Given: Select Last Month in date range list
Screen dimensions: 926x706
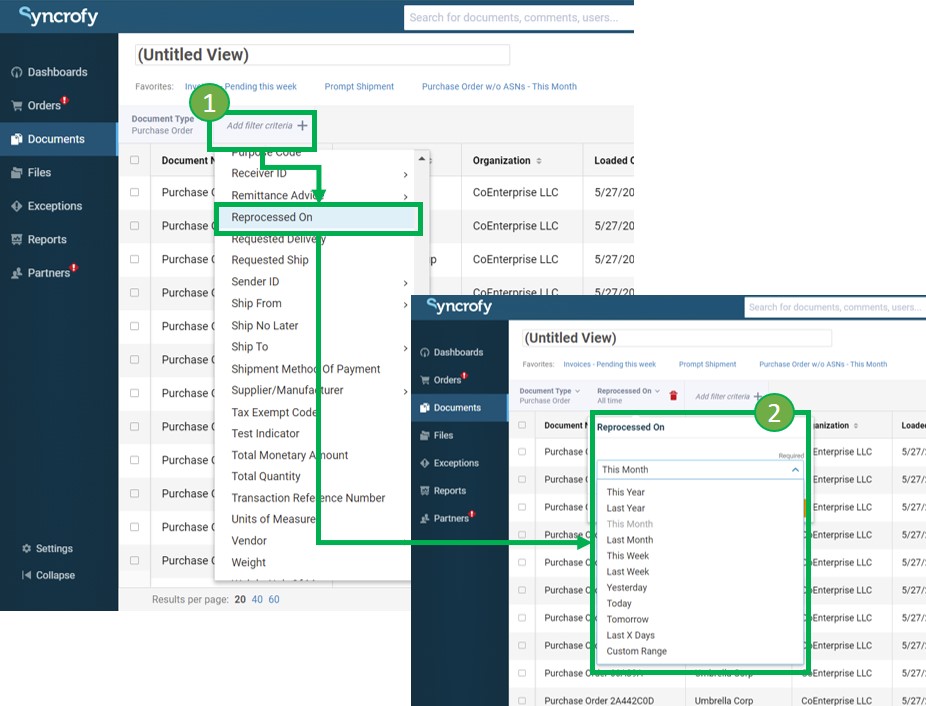Looking at the screenshot, I should coord(630,540).
